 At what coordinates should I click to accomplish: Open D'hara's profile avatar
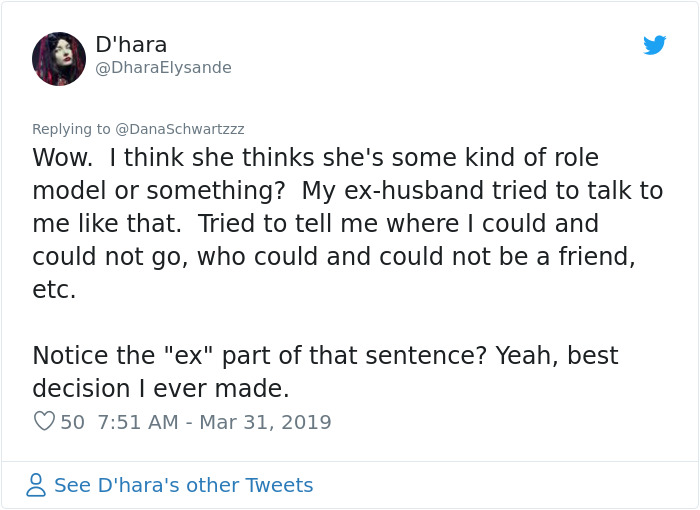click(x=59, y=58)
